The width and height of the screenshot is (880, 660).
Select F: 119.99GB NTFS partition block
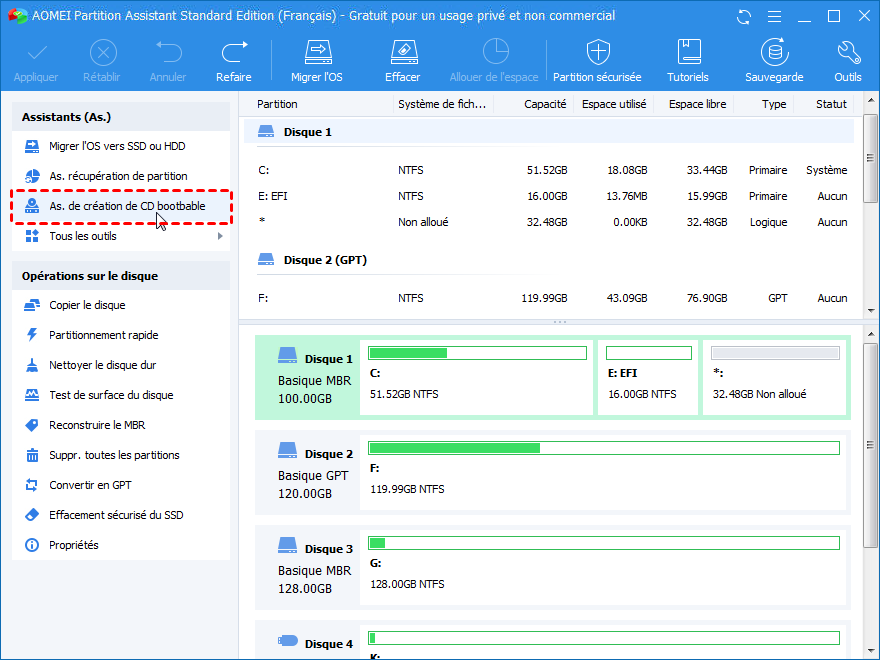[x=603, y=473]
